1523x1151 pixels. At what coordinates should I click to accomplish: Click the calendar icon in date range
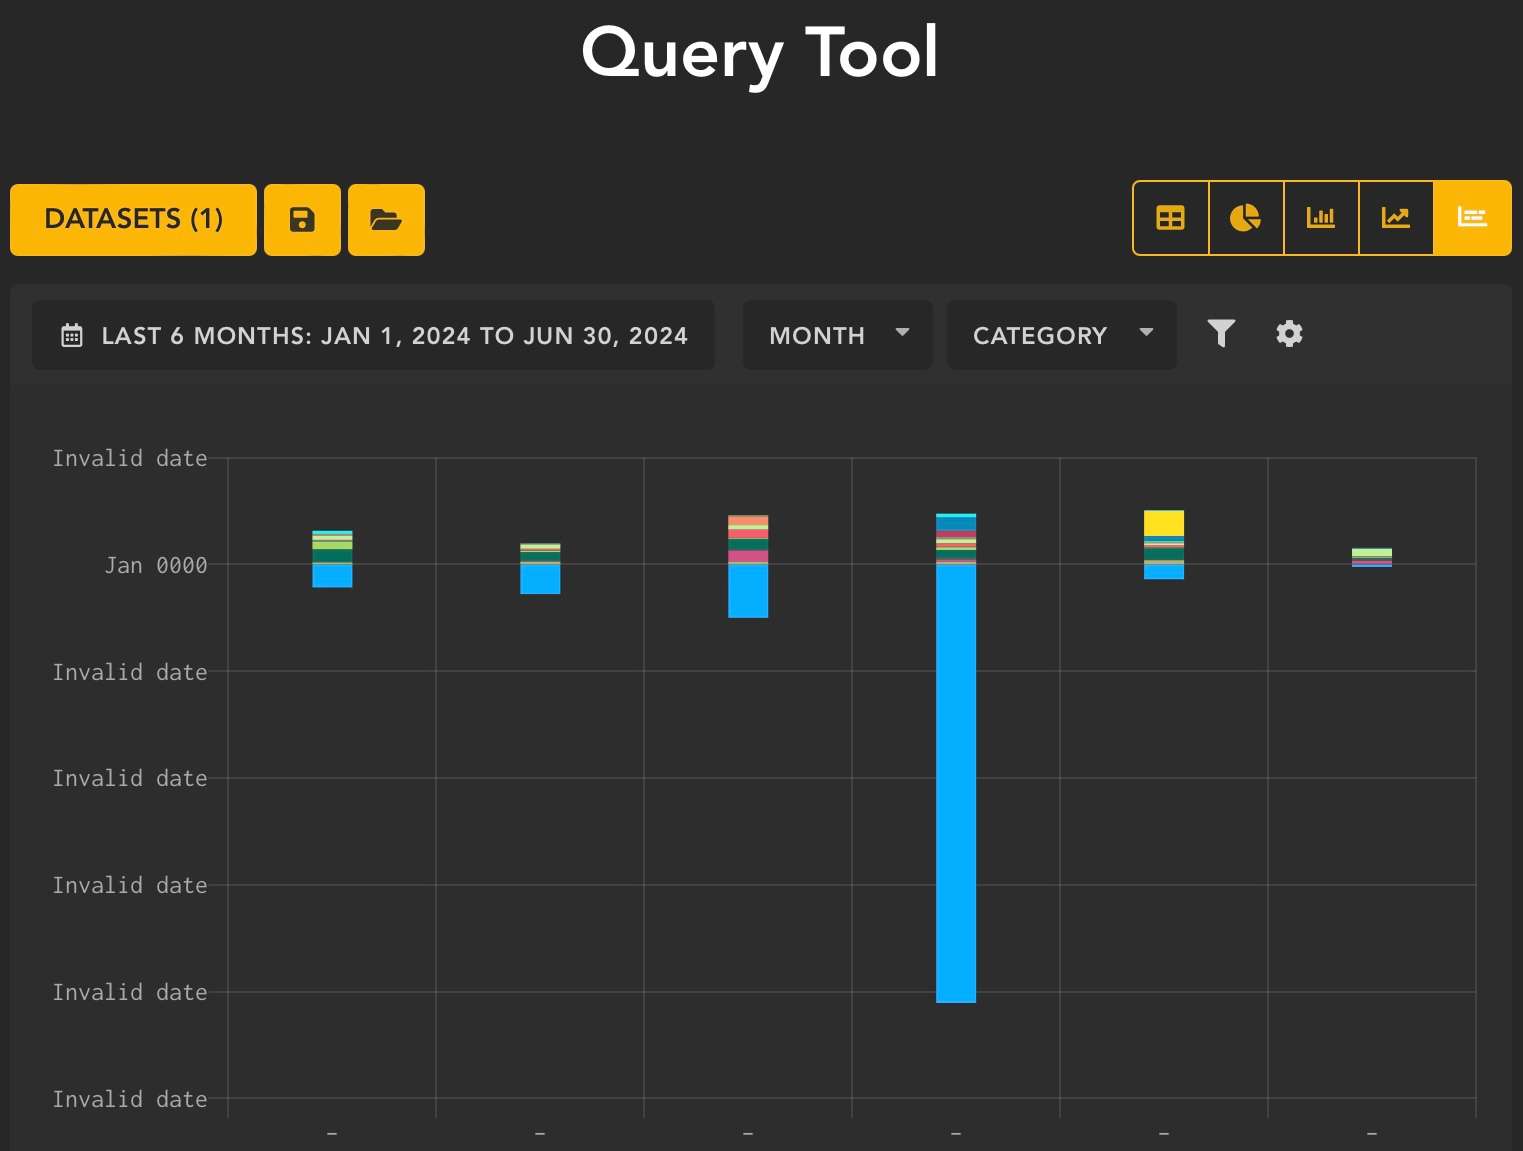coord(72,335)
